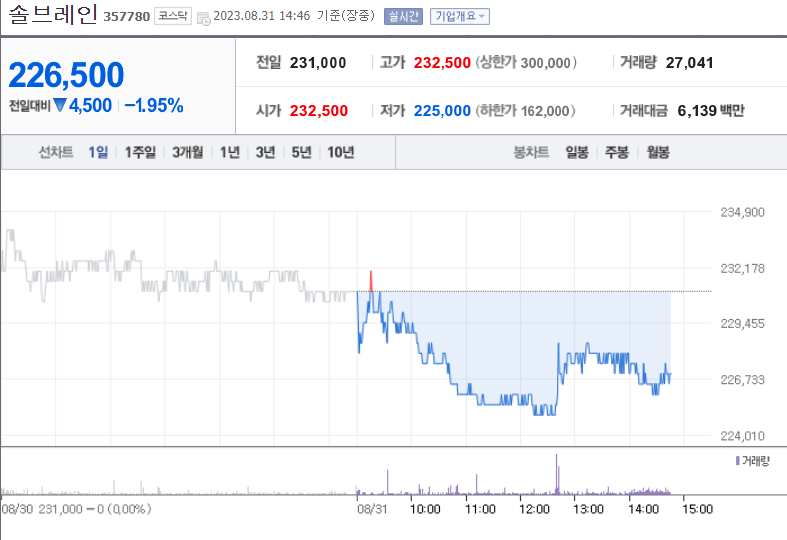The image size is (787, 540).
Task: Click the tallest volume bar near 12:40
Action: [x=556, y=474]
